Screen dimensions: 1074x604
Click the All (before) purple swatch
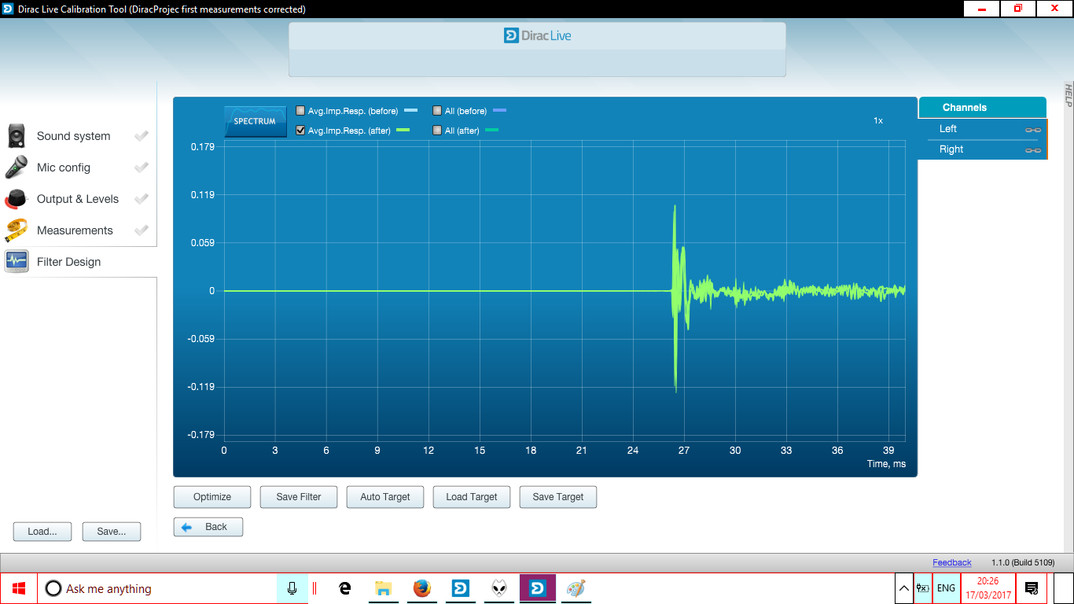tap(499, 110)
